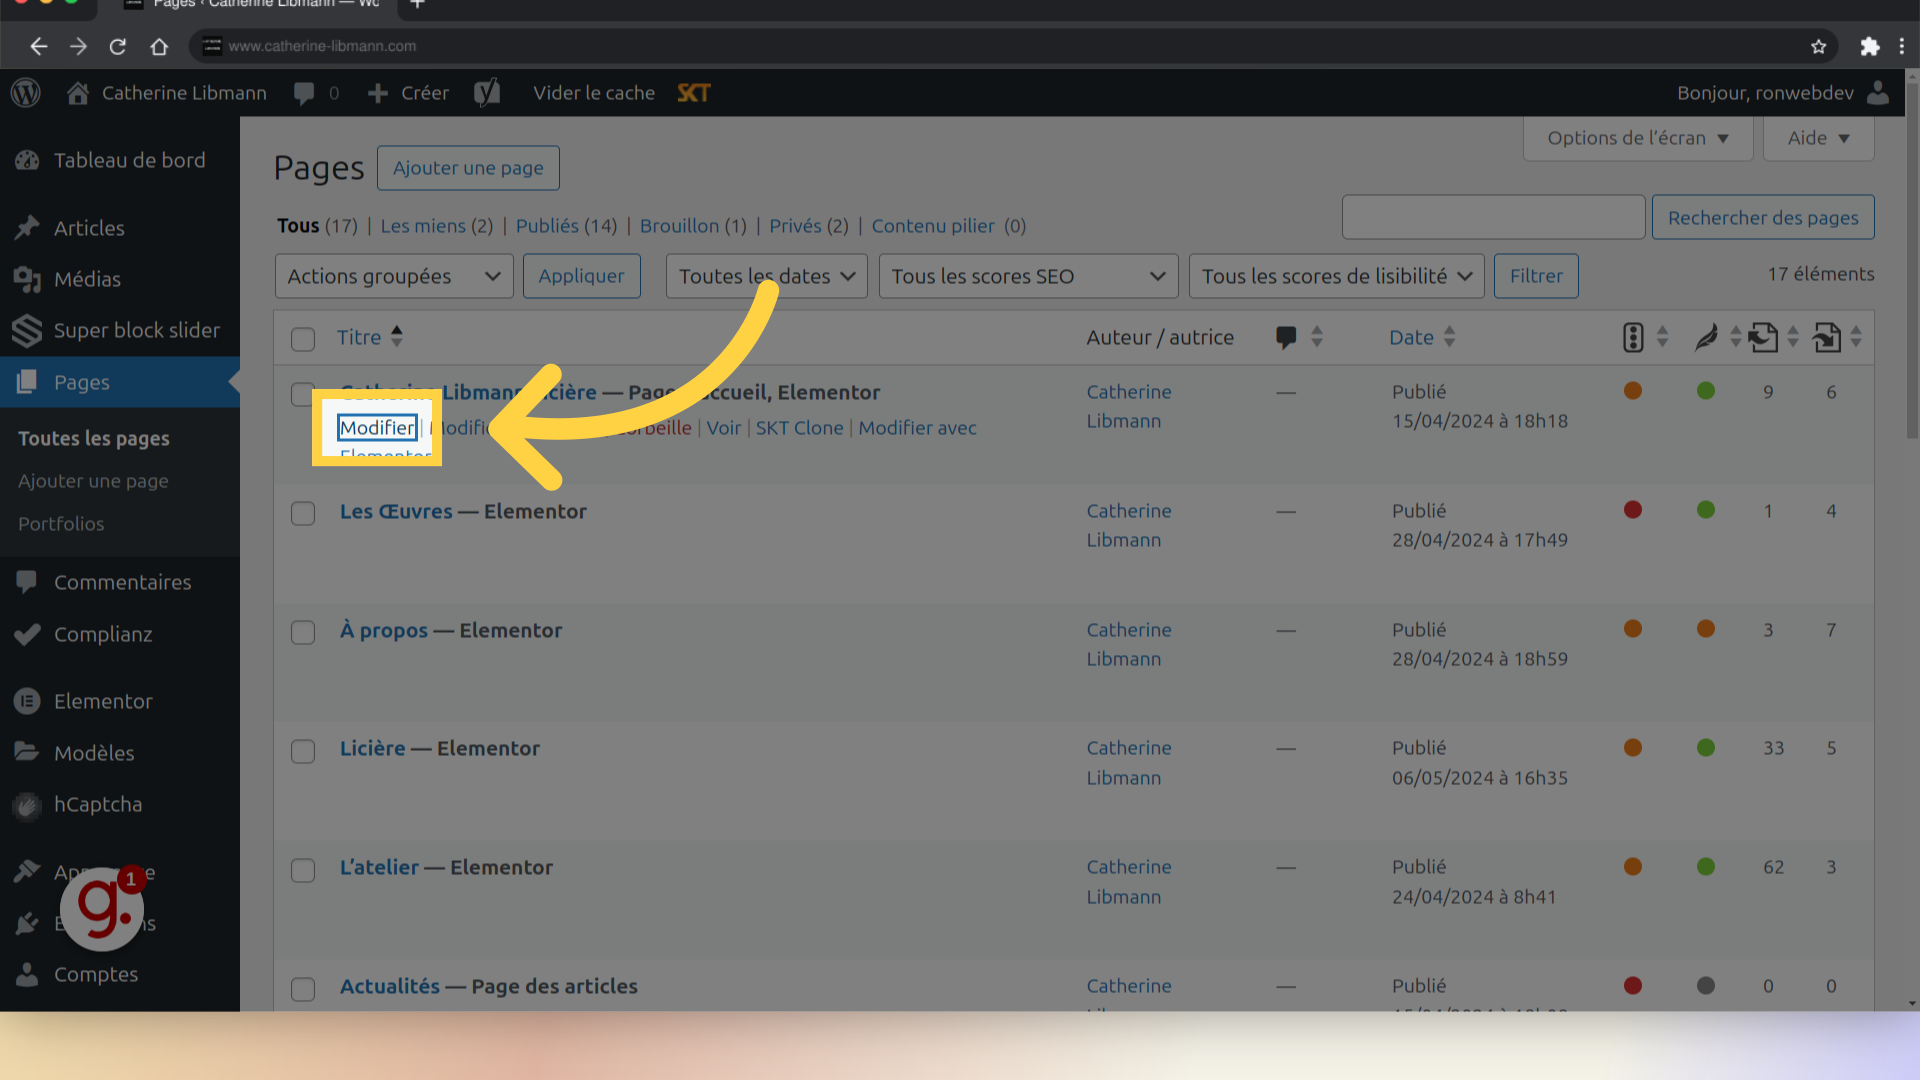The image size is (1920, 1080).
Task: Open Articles in the sidebar menu
Action: [120, 228]
